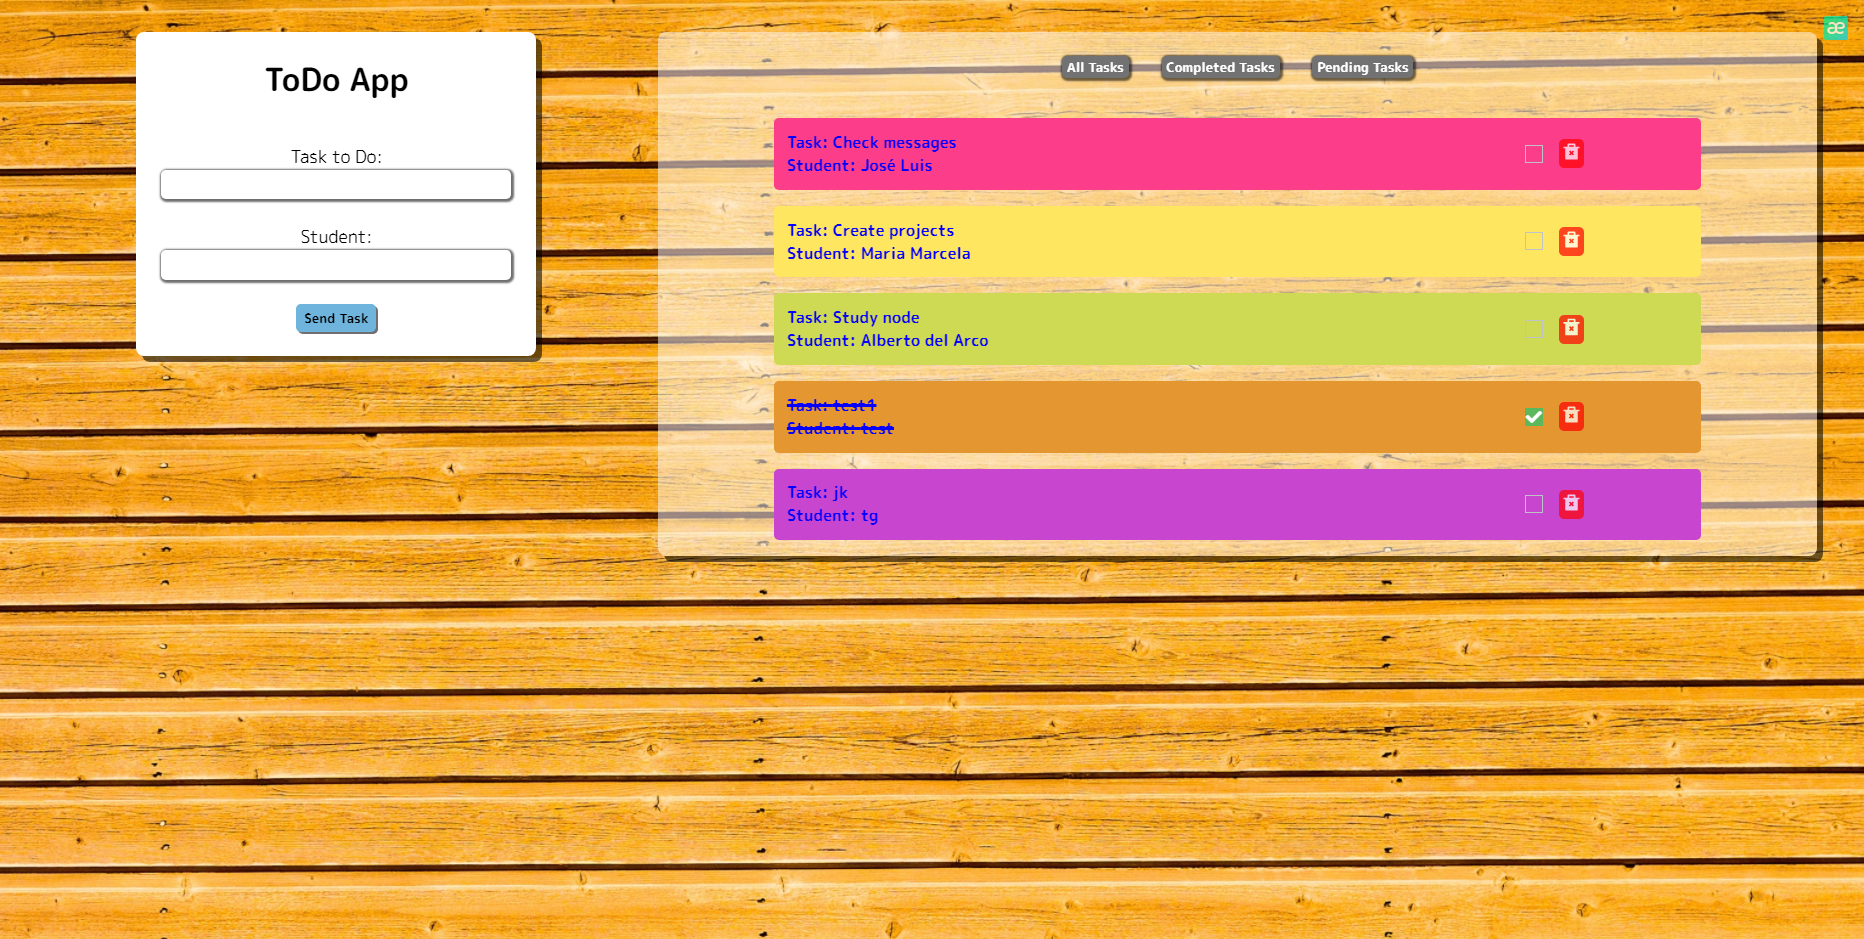Filter by Completed Tasks
This screenshot has width=1864, height=939.
tap(1220, 68)
